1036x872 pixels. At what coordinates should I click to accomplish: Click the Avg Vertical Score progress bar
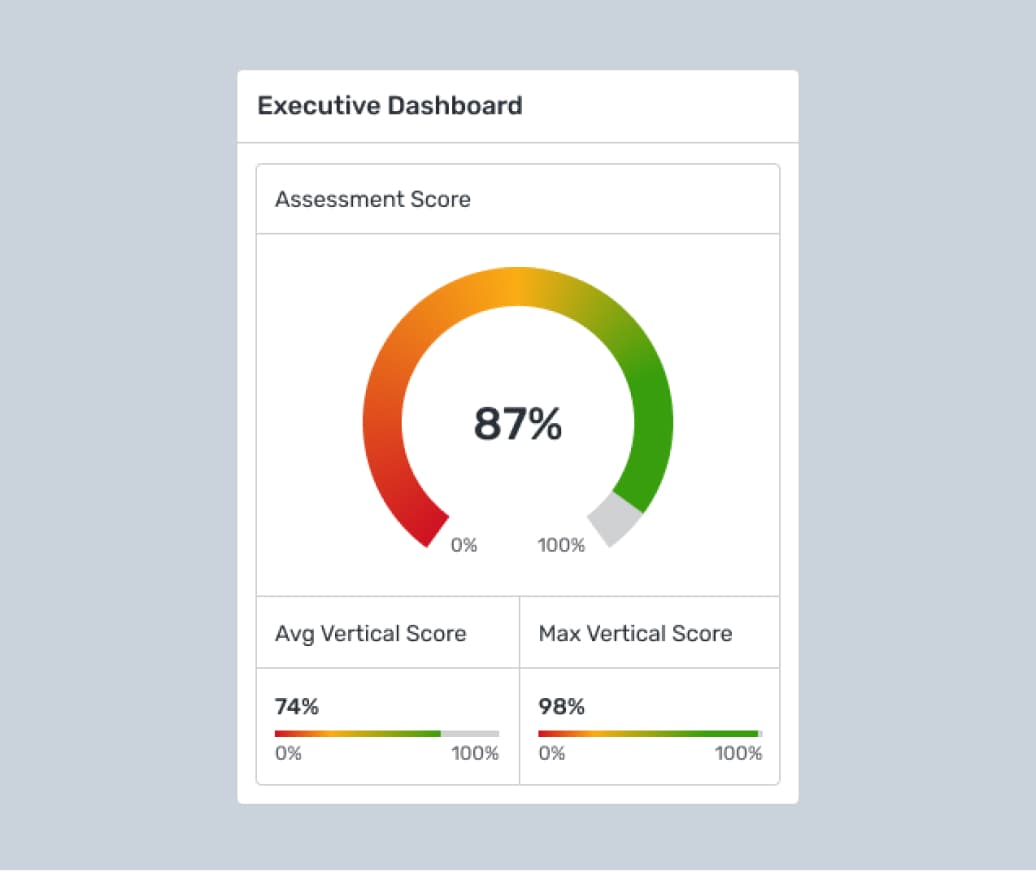point(358,733)
